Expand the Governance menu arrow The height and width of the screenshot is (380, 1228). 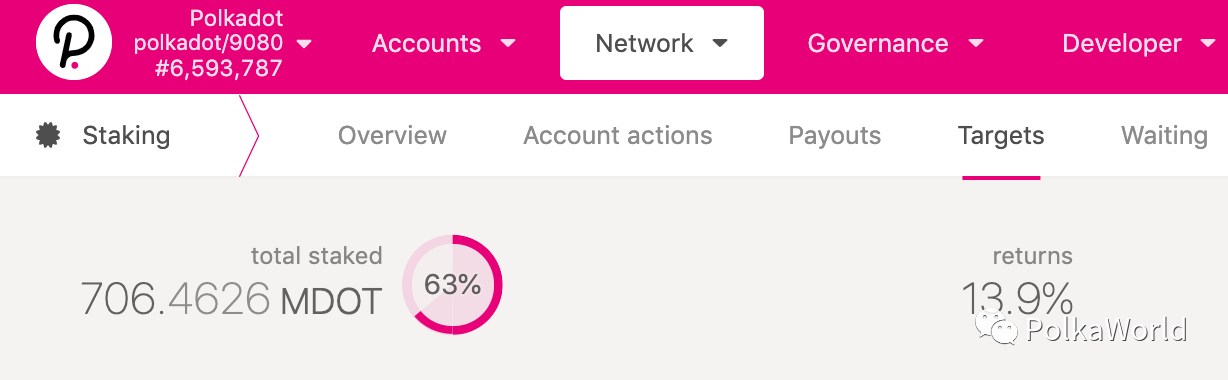tap(976, 44)
